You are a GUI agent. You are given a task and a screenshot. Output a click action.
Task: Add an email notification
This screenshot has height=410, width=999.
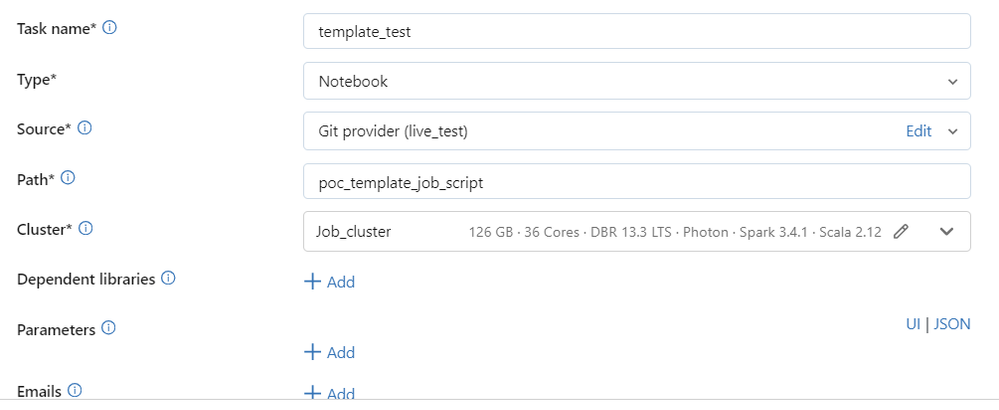(x=330, y=393)
